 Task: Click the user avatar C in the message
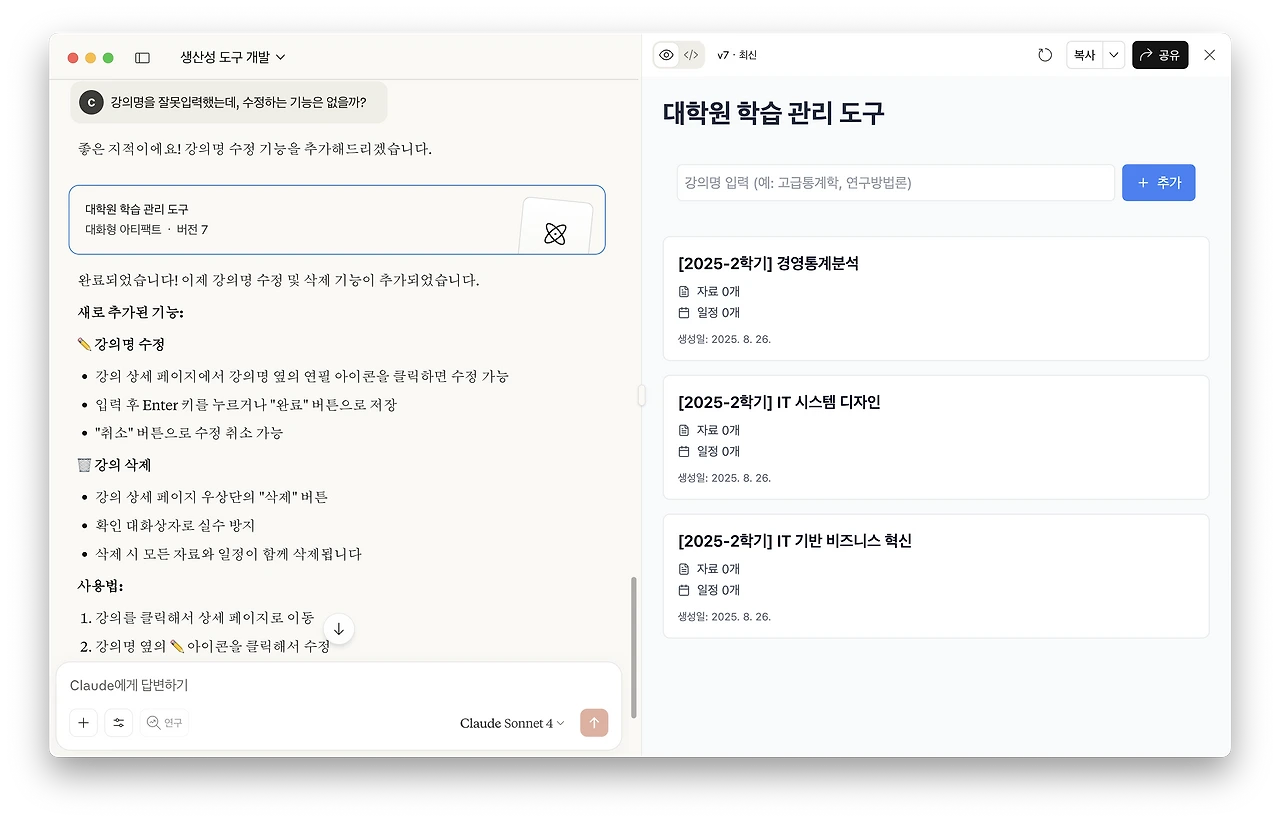91,102
